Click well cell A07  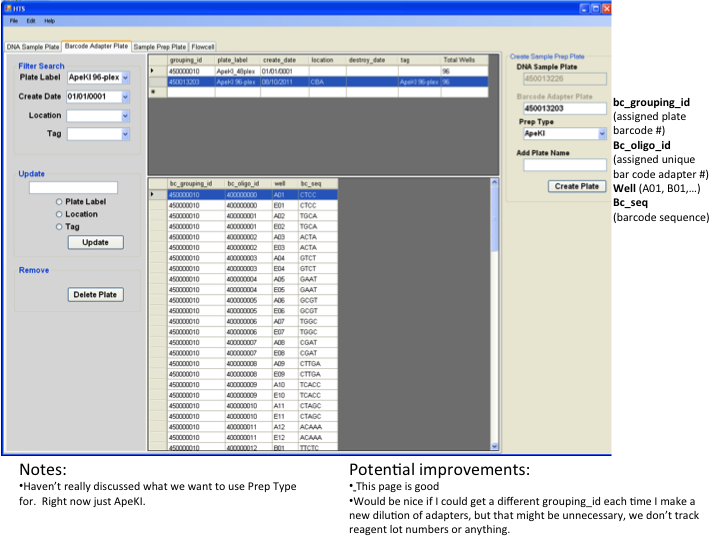click(285, 321)
